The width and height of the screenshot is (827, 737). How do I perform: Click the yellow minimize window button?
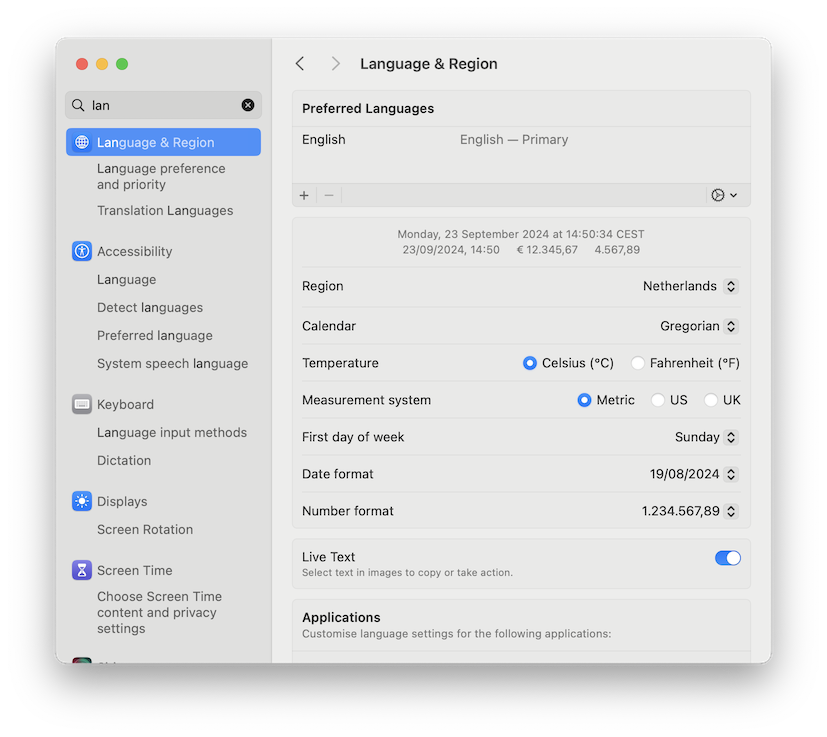pos(102,64)
